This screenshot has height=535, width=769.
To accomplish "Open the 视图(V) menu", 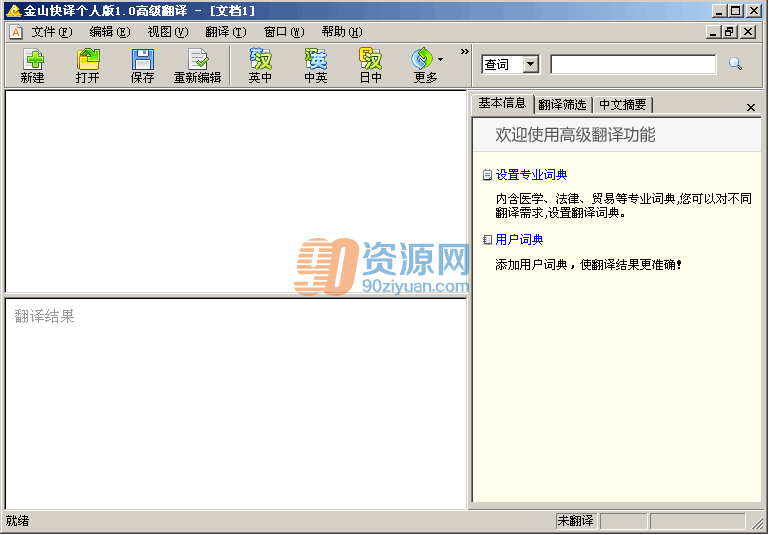I will [x=168, y=32].
